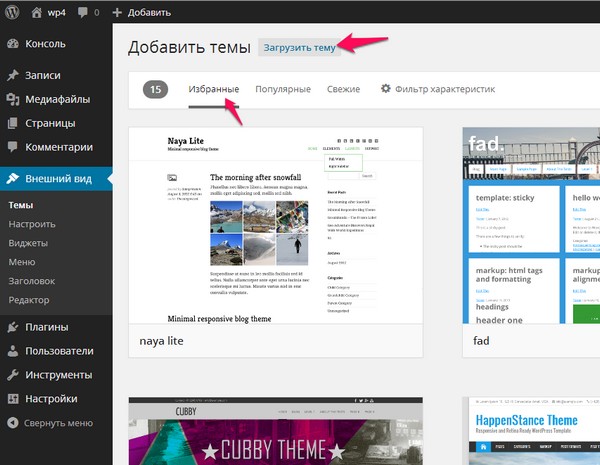This screenshot has height=465, width=600.
Task: Click the fad theme name label
Action: point(481,341)
